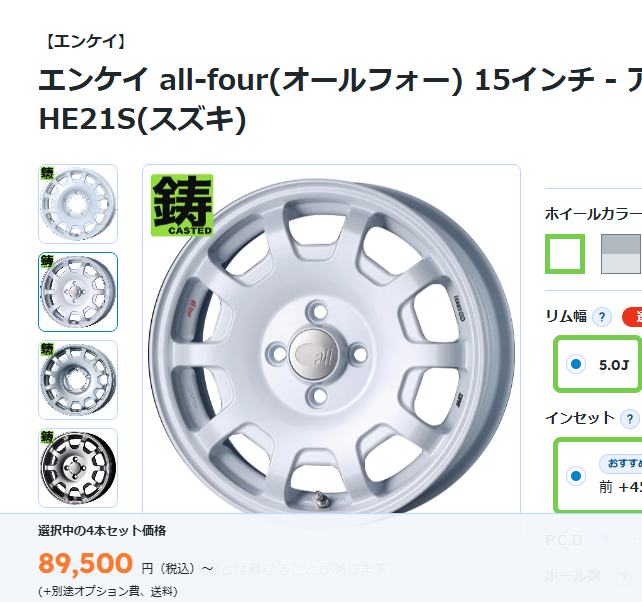Choose the gray two-tone color swatch

click(621, 254)
